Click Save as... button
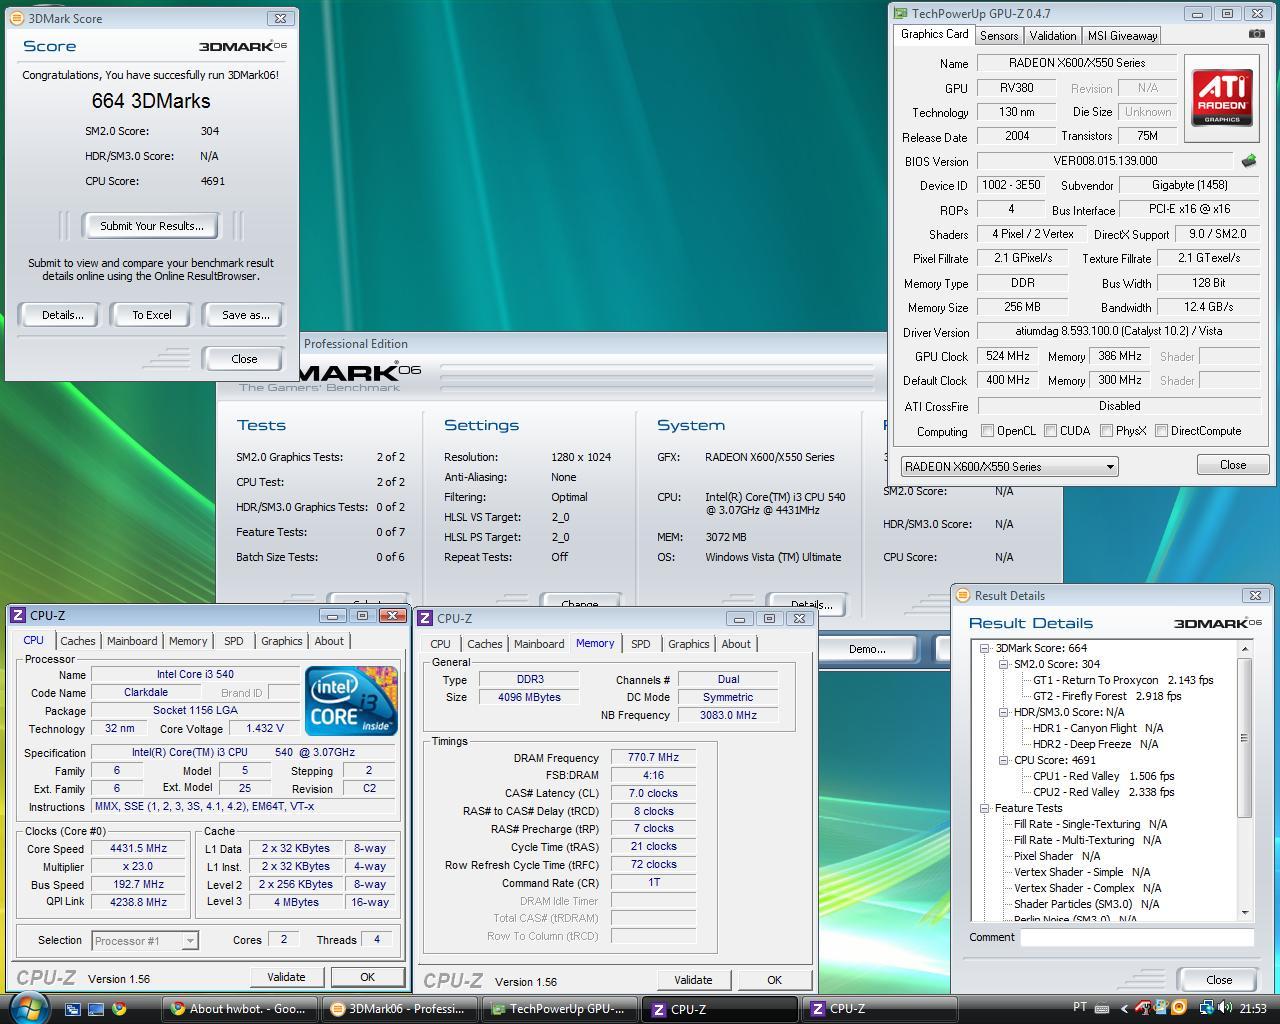This screenshot has height=1024, width=1280. 245,315
